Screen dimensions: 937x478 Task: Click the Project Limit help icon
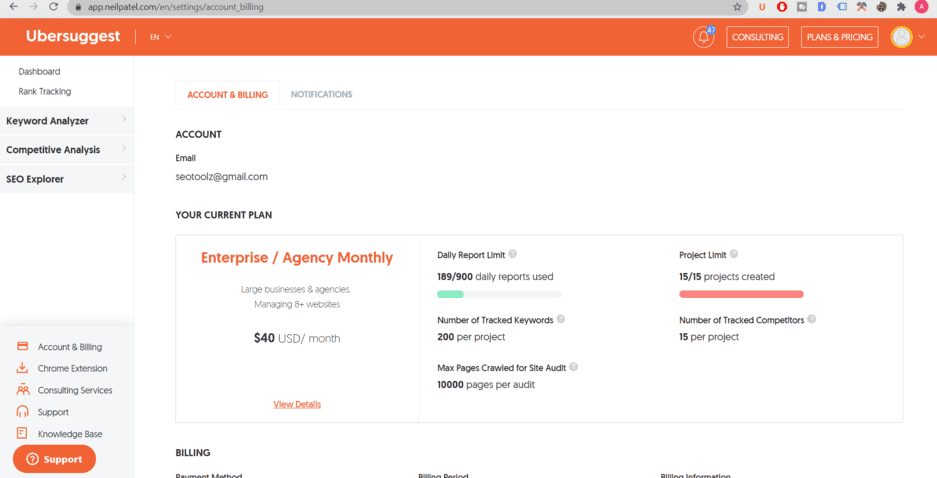point(734,254)
